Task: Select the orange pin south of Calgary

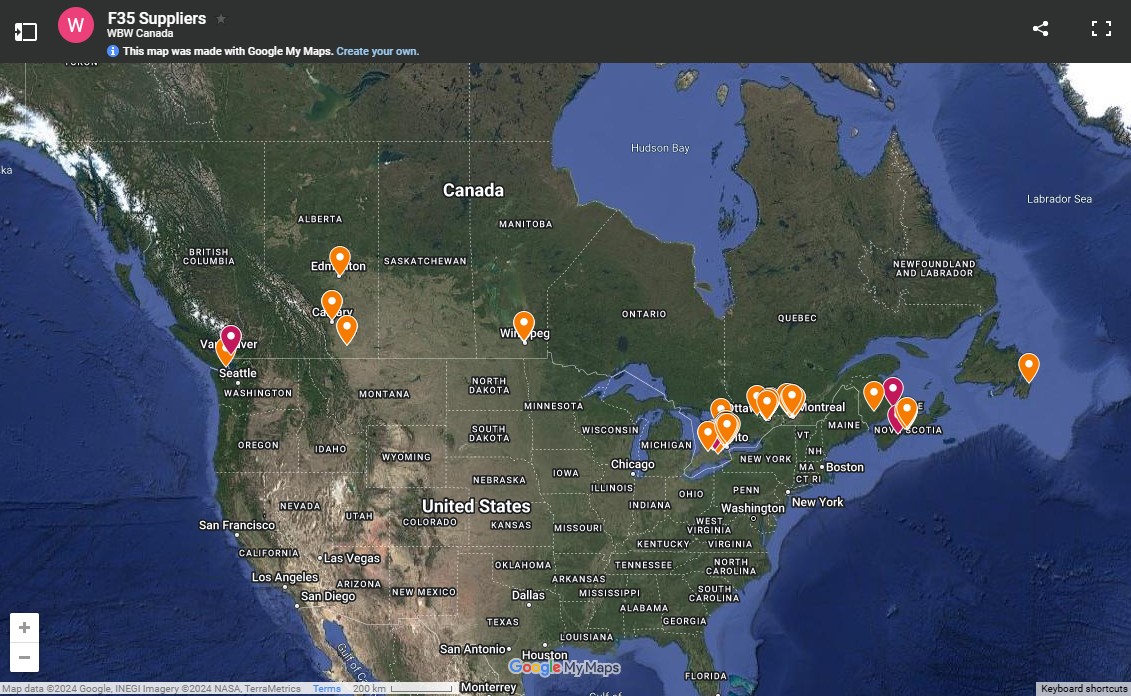Action: [347, 328]
